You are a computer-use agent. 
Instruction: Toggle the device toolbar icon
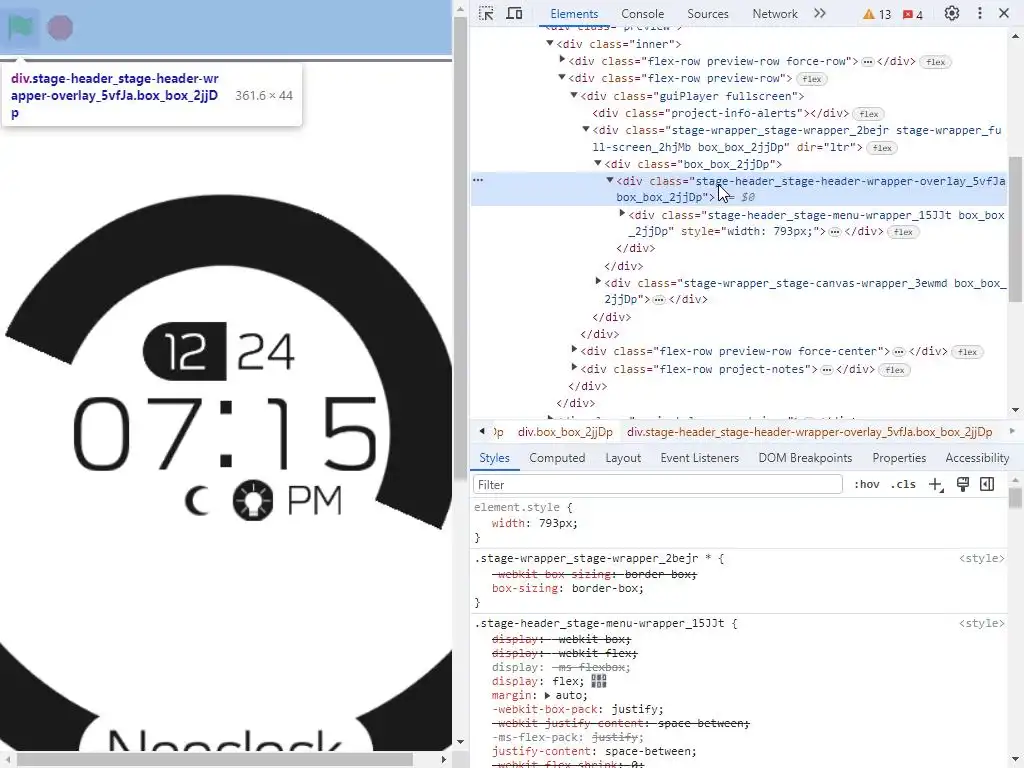pyautogui.click(x=515, y=13)
